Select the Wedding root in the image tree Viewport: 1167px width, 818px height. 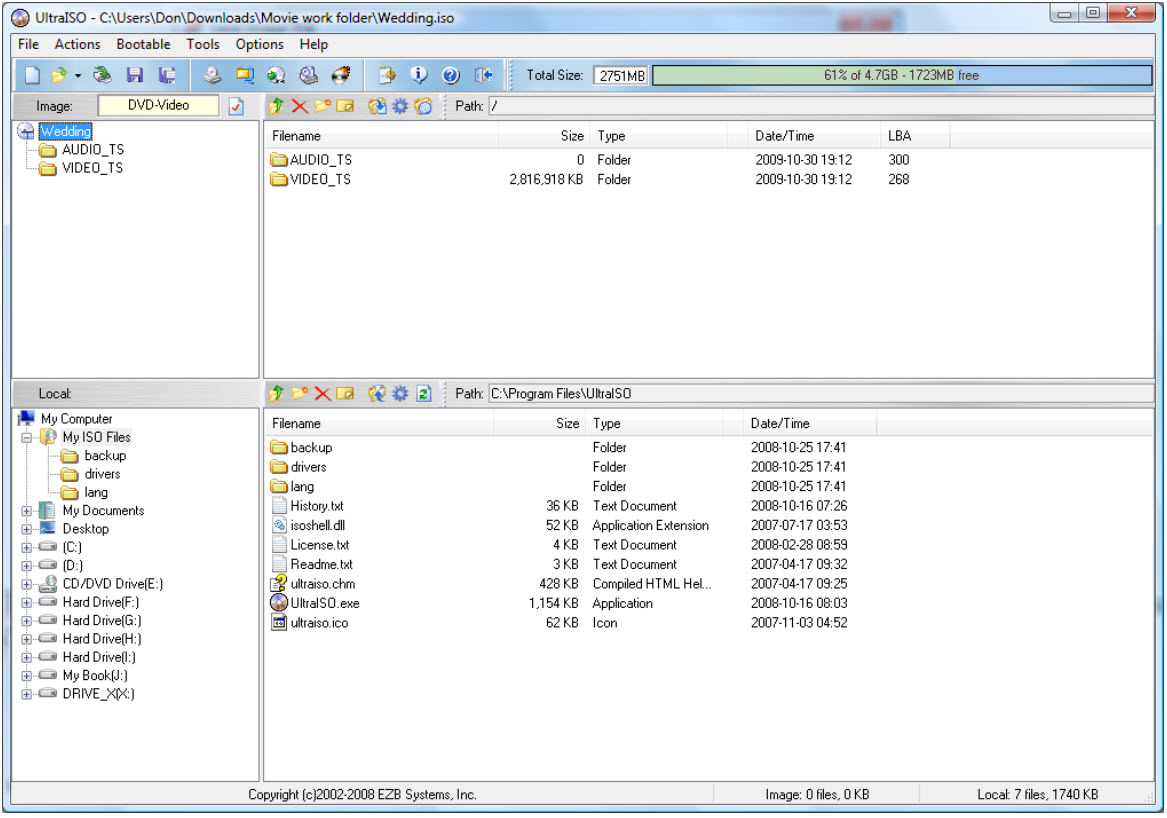point(65,132)
